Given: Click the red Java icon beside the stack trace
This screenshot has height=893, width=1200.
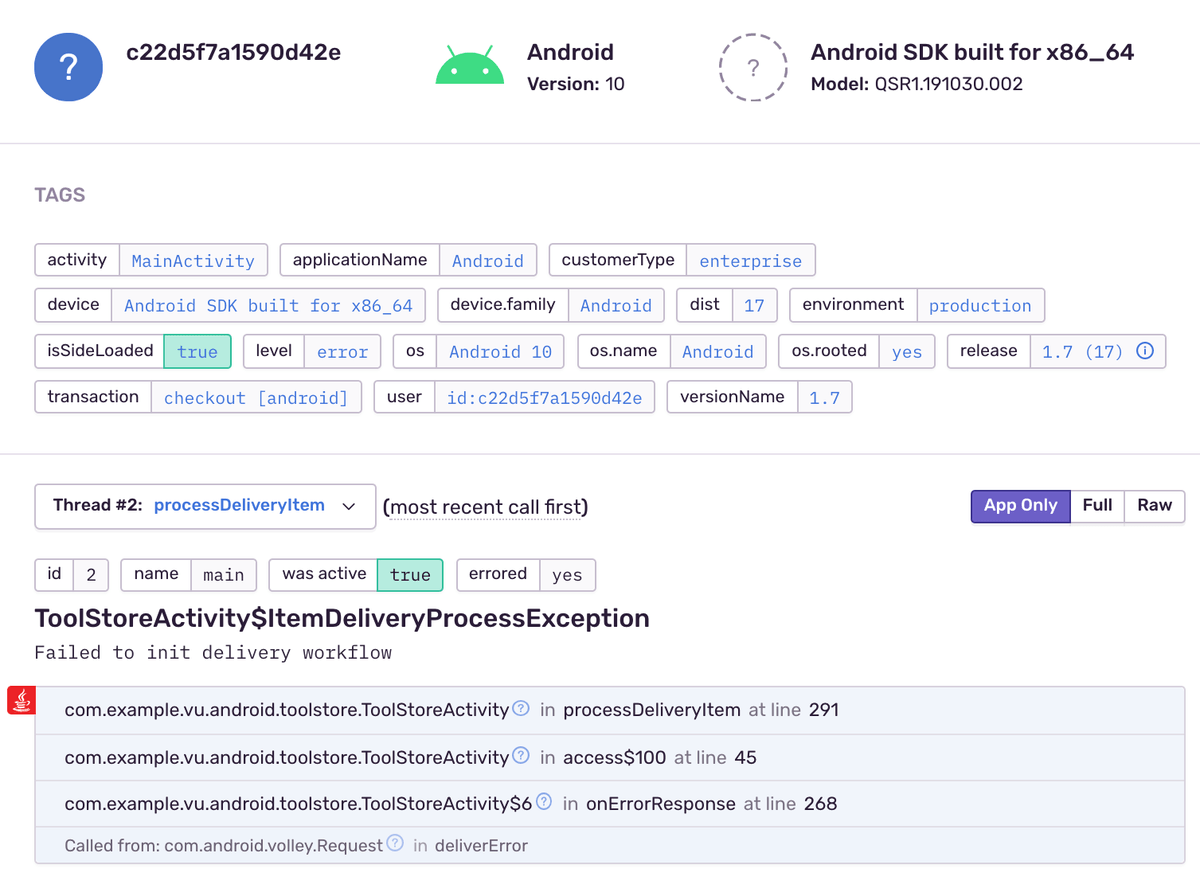Looking at the screenshot, I should pyautogui.click(x=21, y=700).
